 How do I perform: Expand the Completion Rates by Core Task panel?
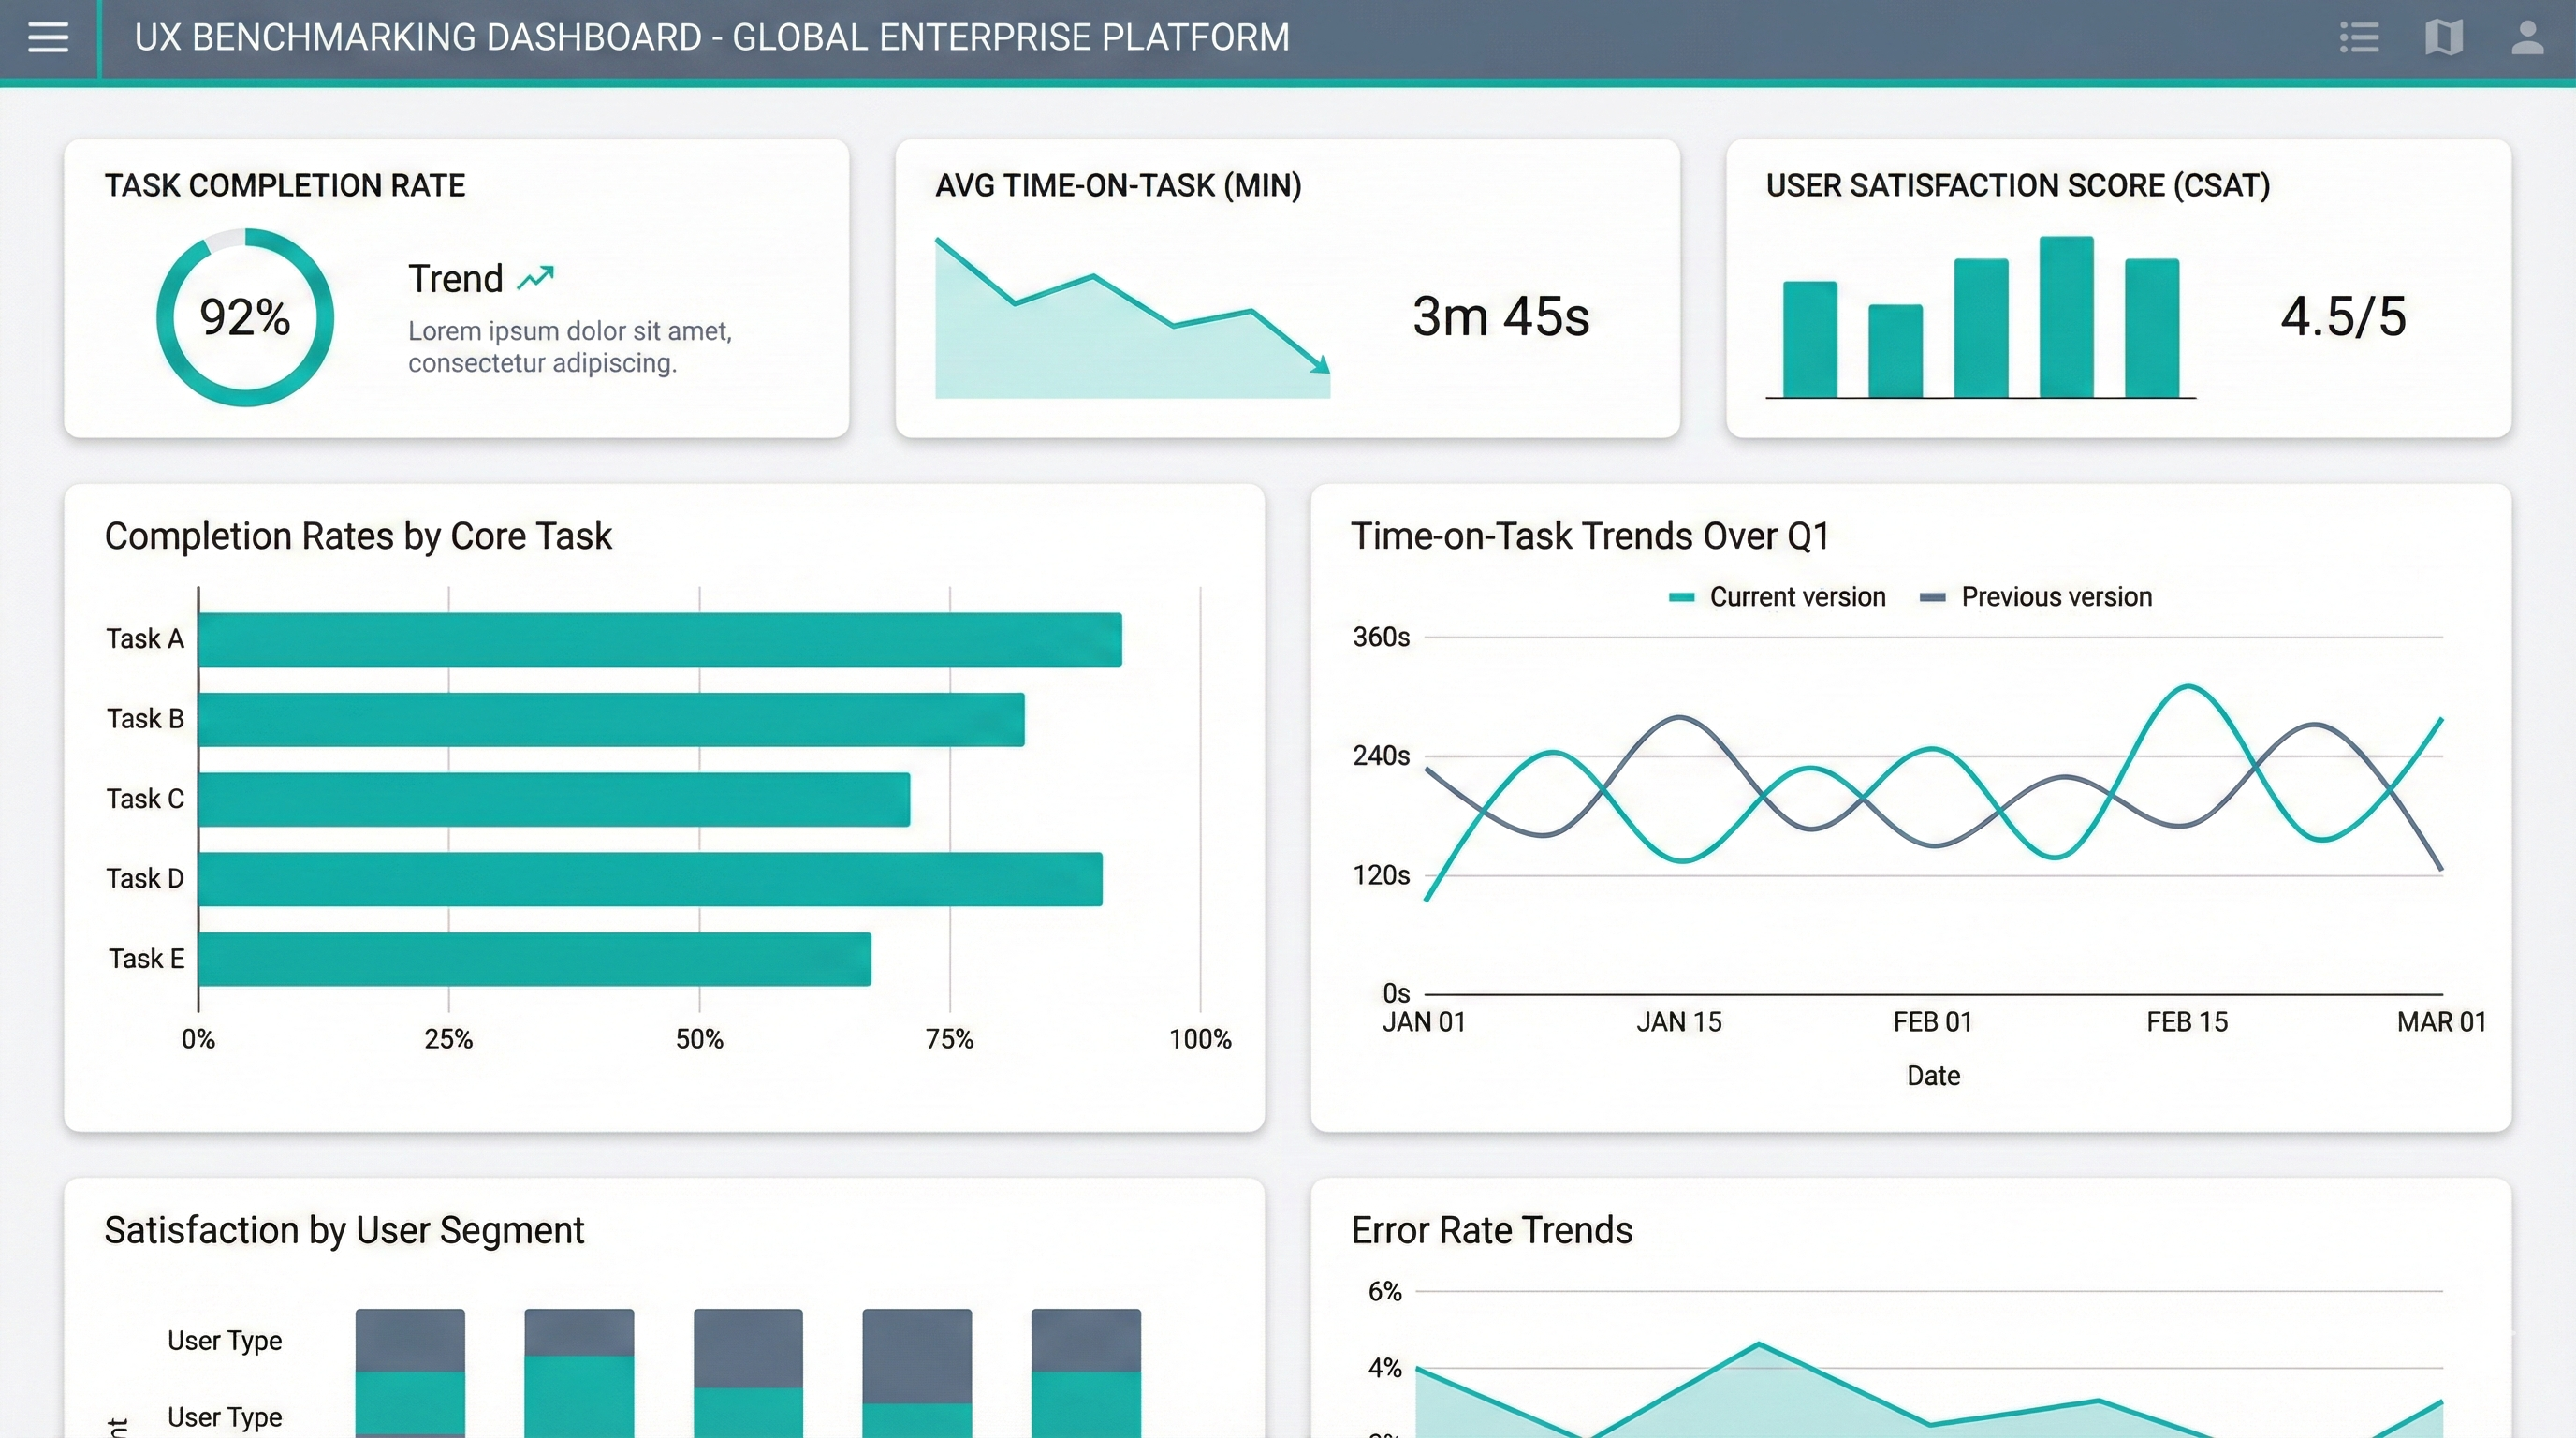click(358, 536)
